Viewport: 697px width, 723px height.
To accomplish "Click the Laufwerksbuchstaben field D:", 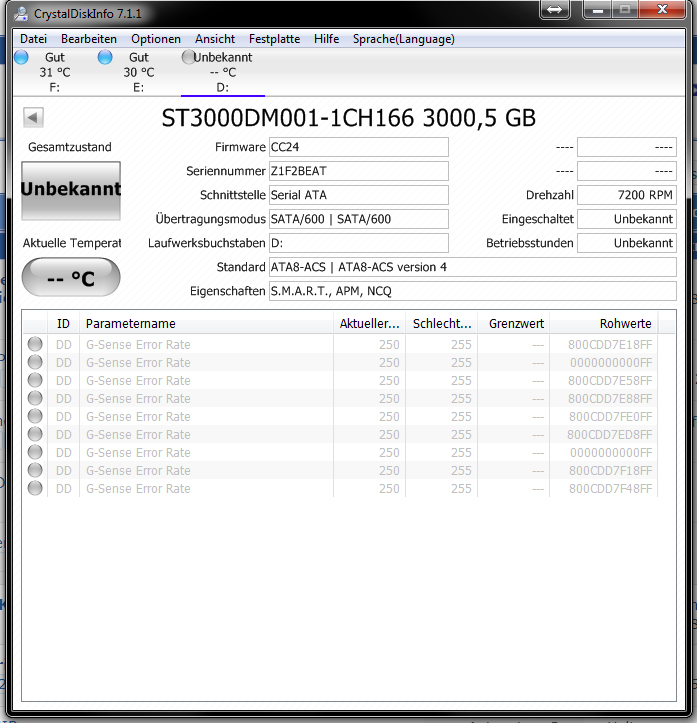I will point(359,243).
